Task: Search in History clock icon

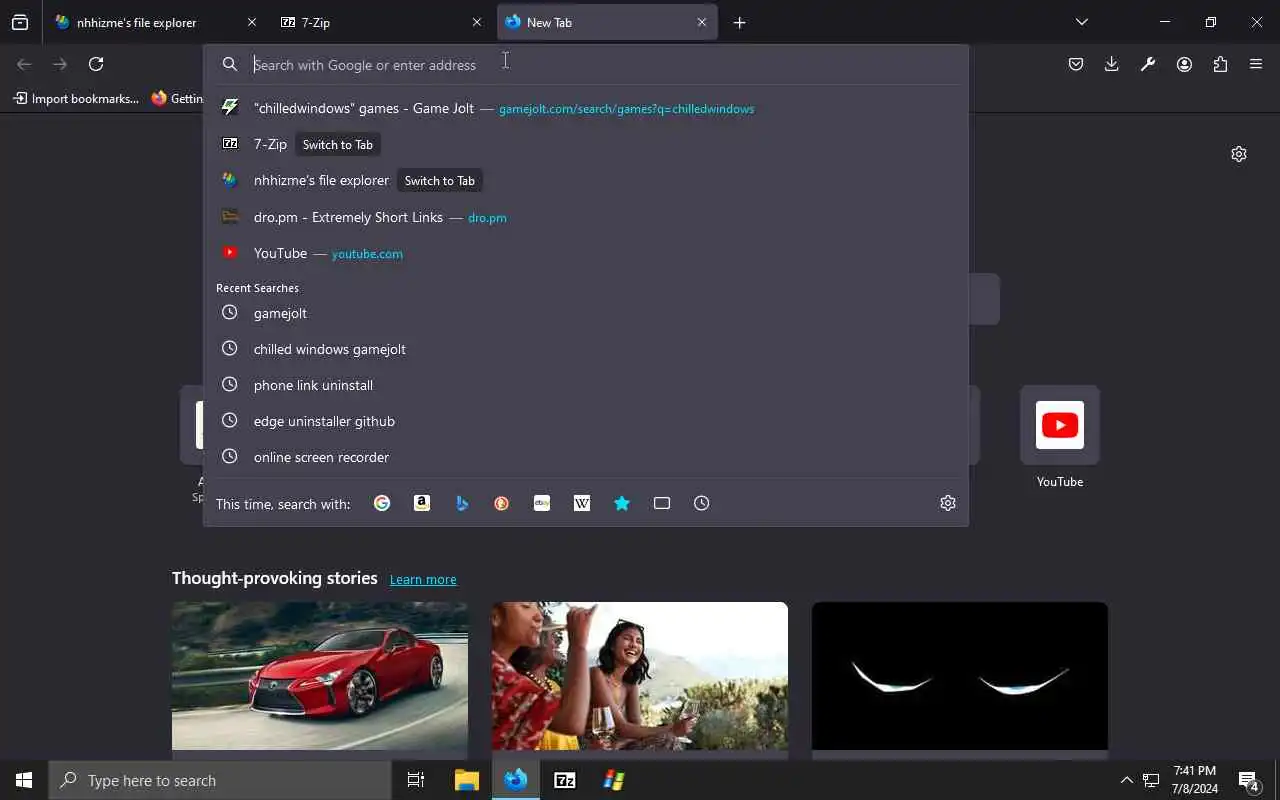Action: [x=702, y=503]
